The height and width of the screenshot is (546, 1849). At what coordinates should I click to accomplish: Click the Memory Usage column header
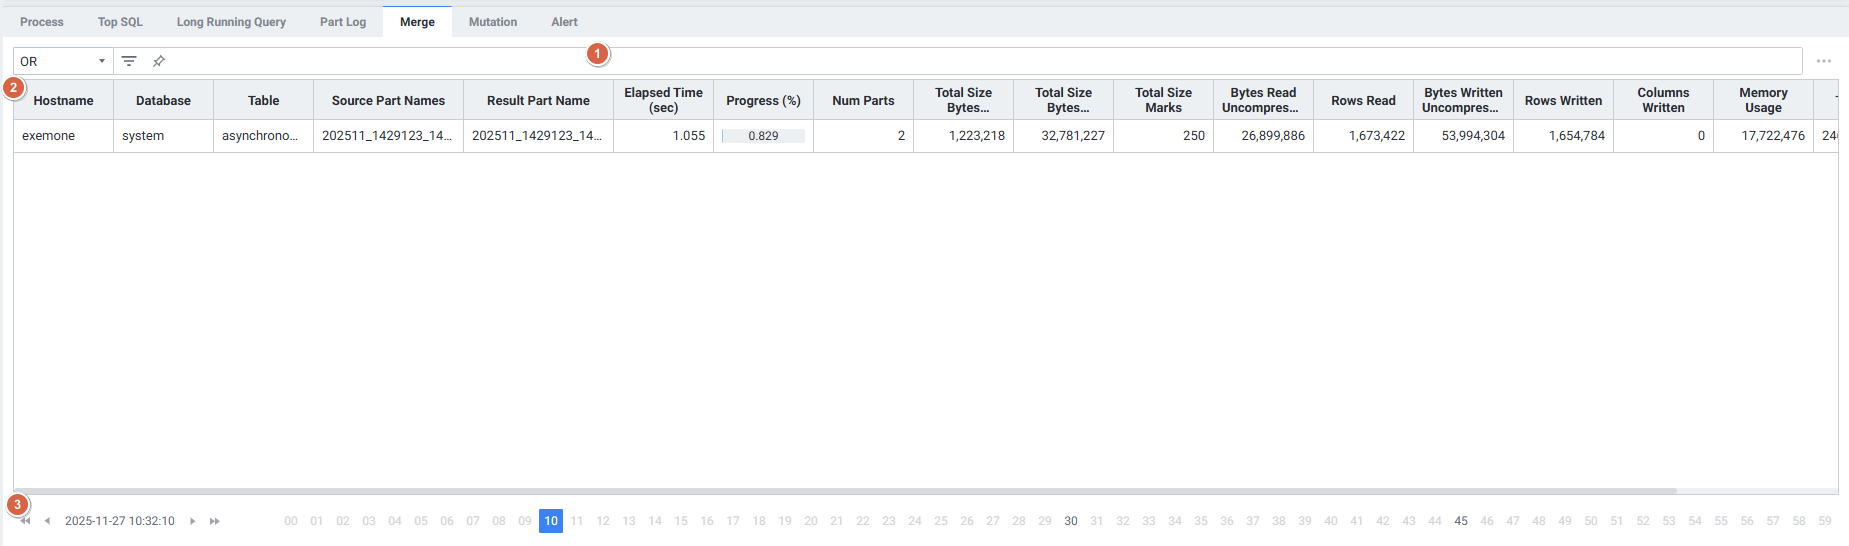1763,100
